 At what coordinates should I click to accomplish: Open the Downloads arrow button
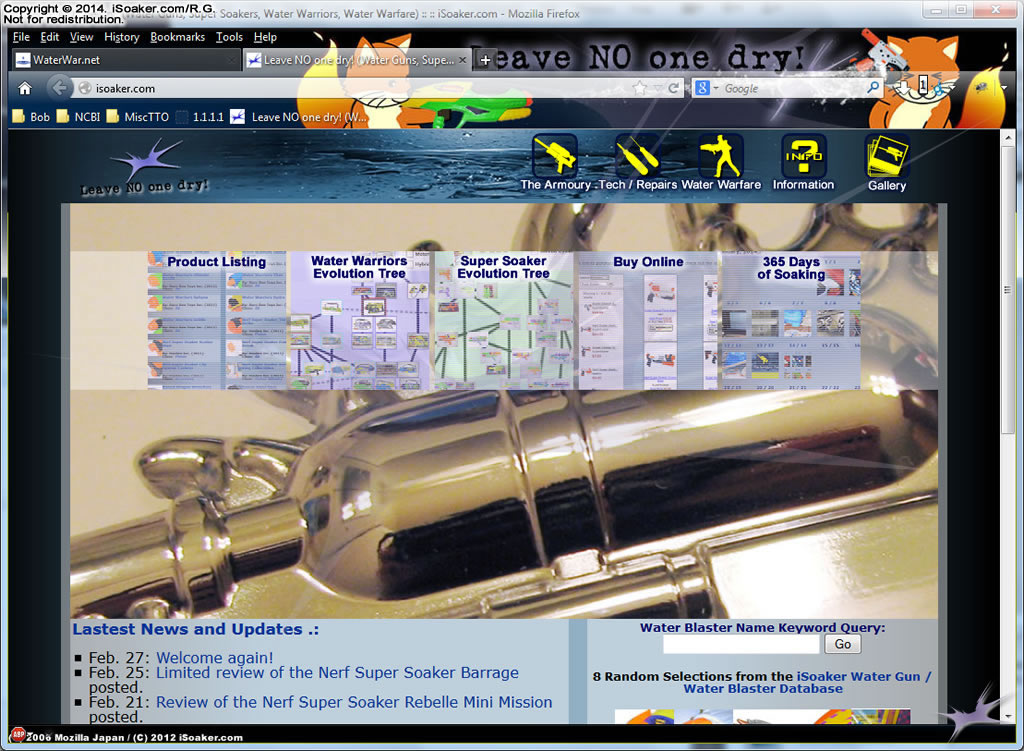(x=904, y=88)
